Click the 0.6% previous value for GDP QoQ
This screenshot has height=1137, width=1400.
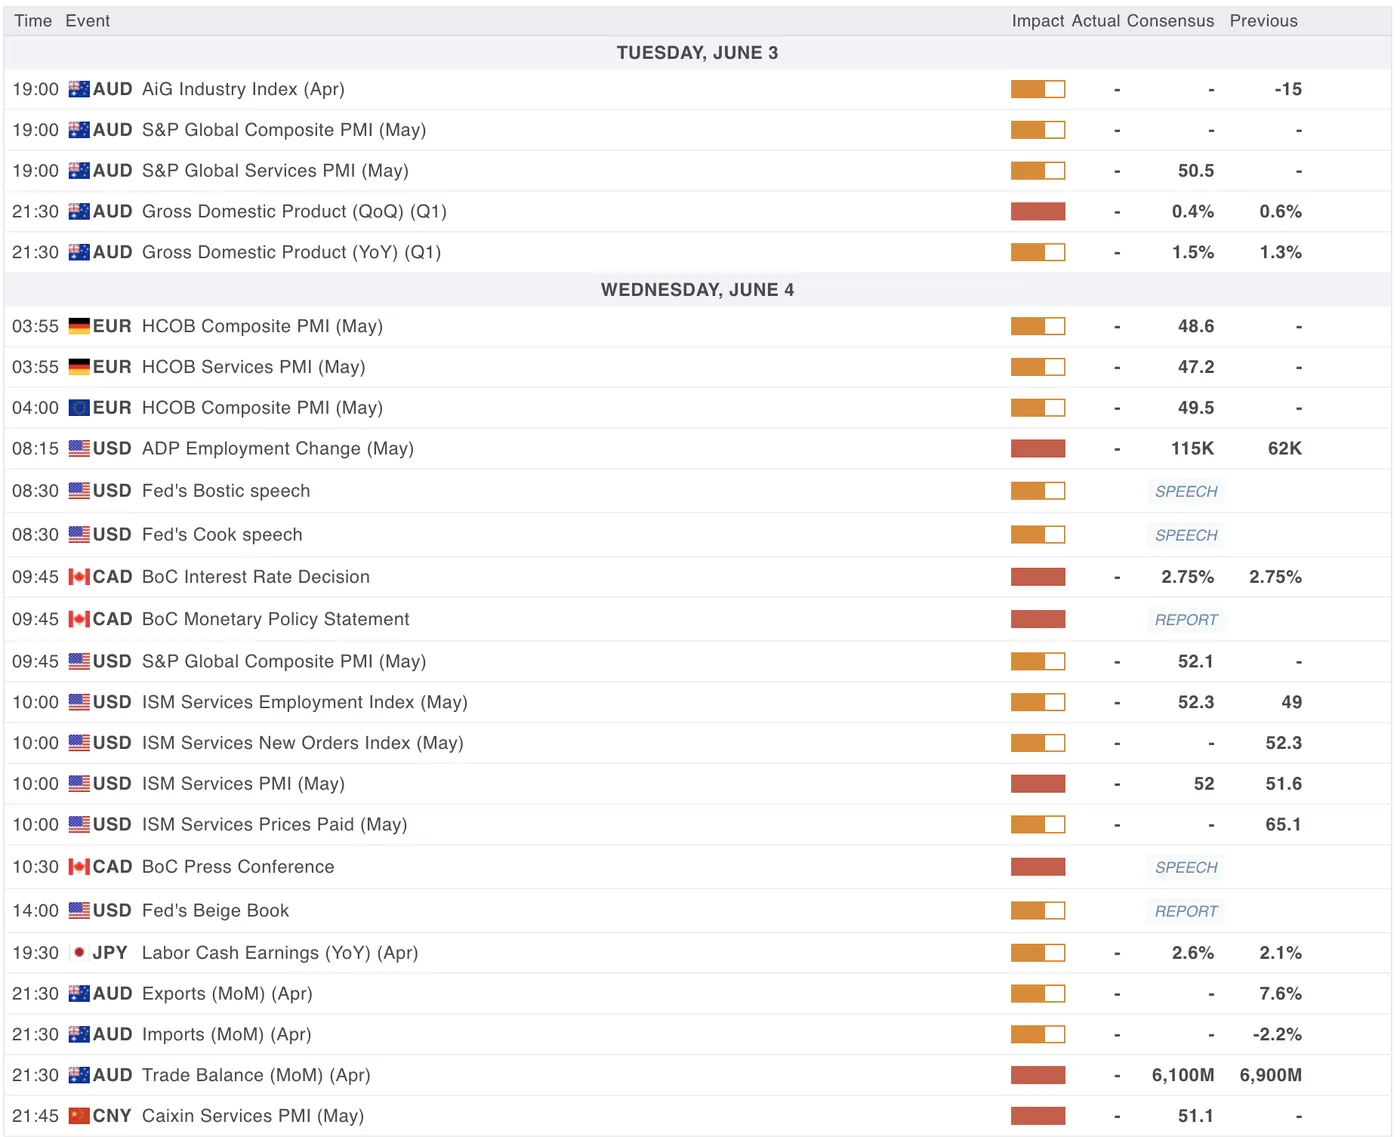click(1281, 212)
